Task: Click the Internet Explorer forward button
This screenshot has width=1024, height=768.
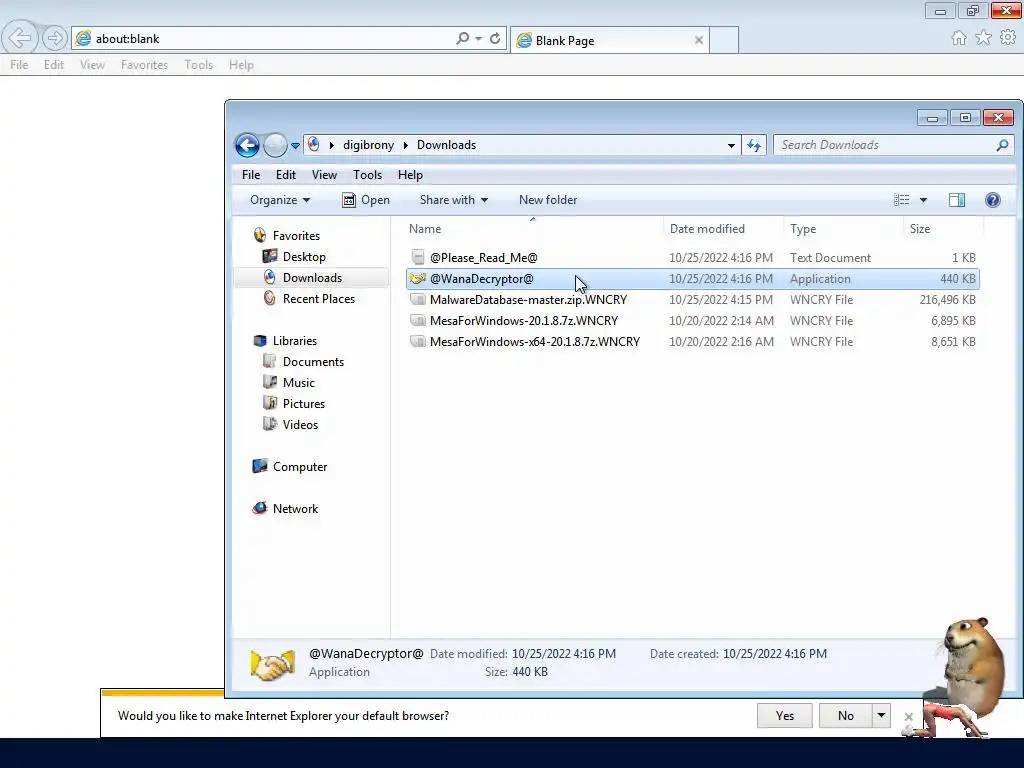Action: (x=55, y=39)
